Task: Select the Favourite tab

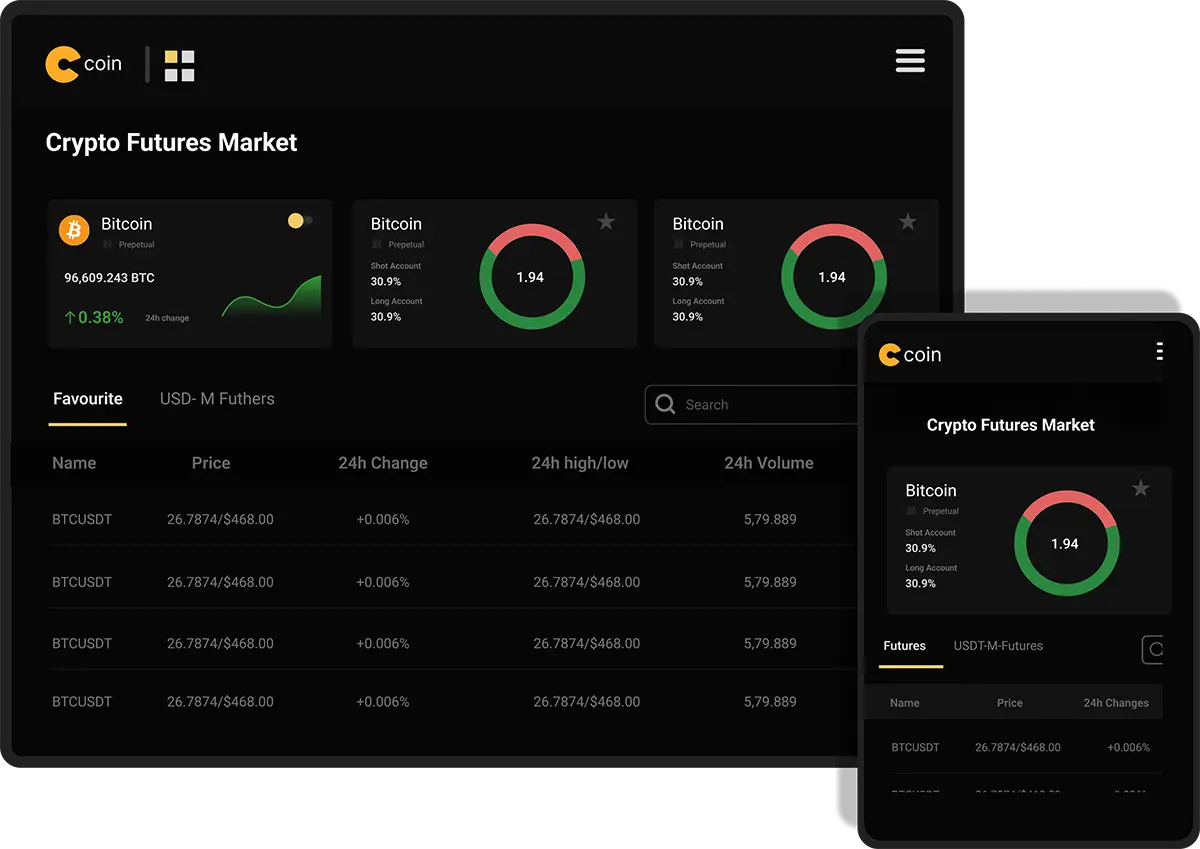Action: (x=87, y=398)
